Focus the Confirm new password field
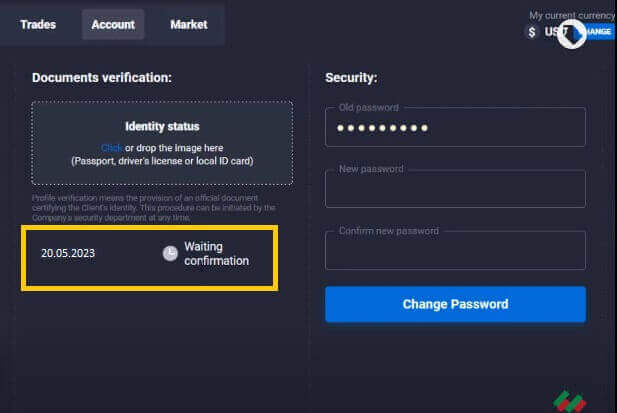This screenshot has width=617, height=413. pyautogui.click(x=455, y=249)
